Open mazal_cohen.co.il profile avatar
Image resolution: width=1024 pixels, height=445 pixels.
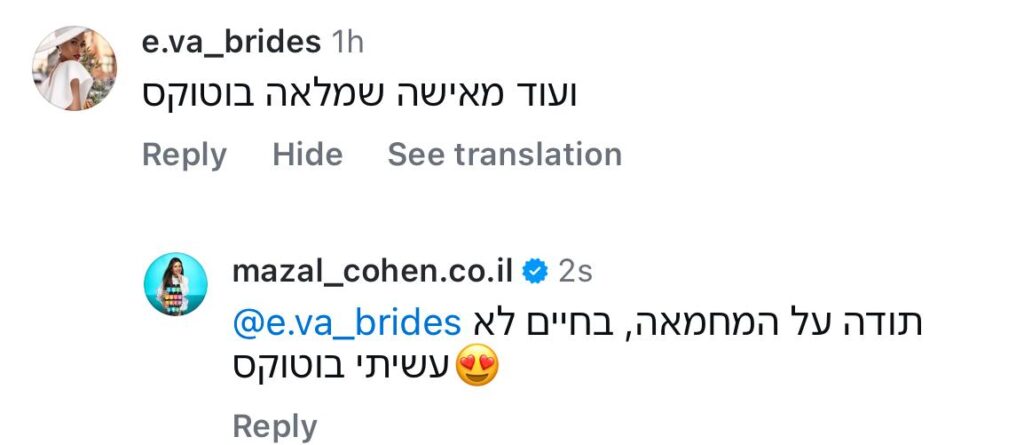tap(174, 284)
